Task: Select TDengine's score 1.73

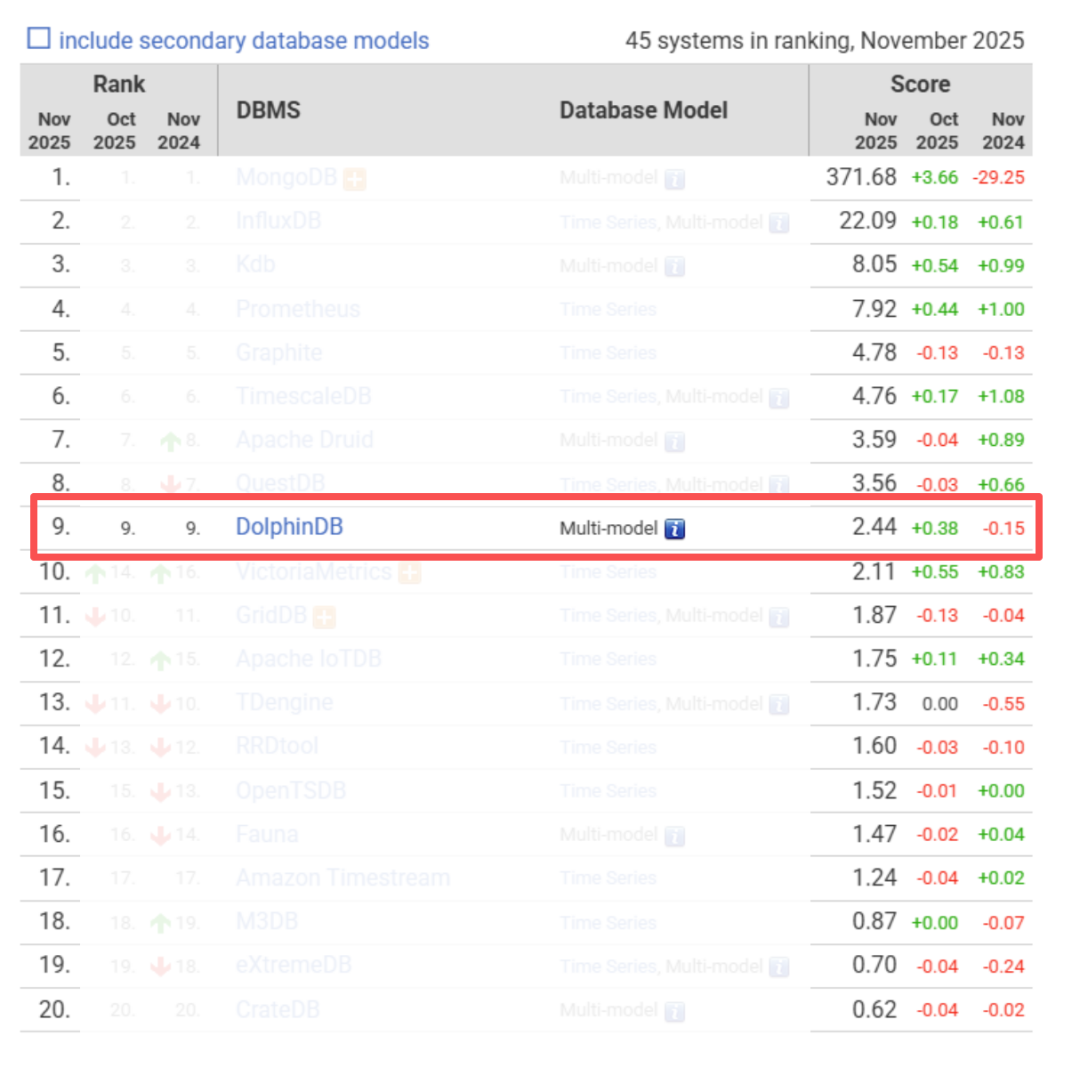Action: click(x=874, y=702)
